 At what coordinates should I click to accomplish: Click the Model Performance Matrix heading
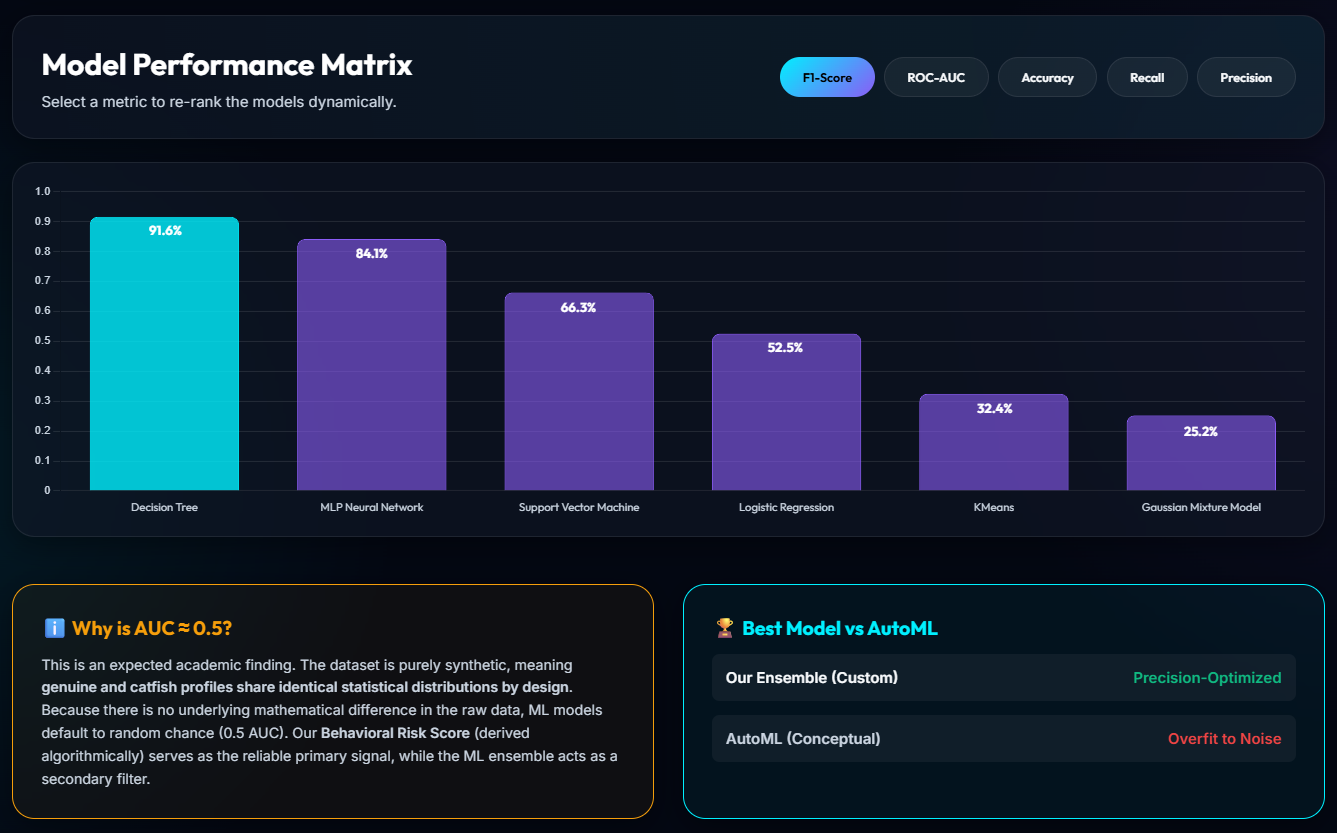(227, 65)
